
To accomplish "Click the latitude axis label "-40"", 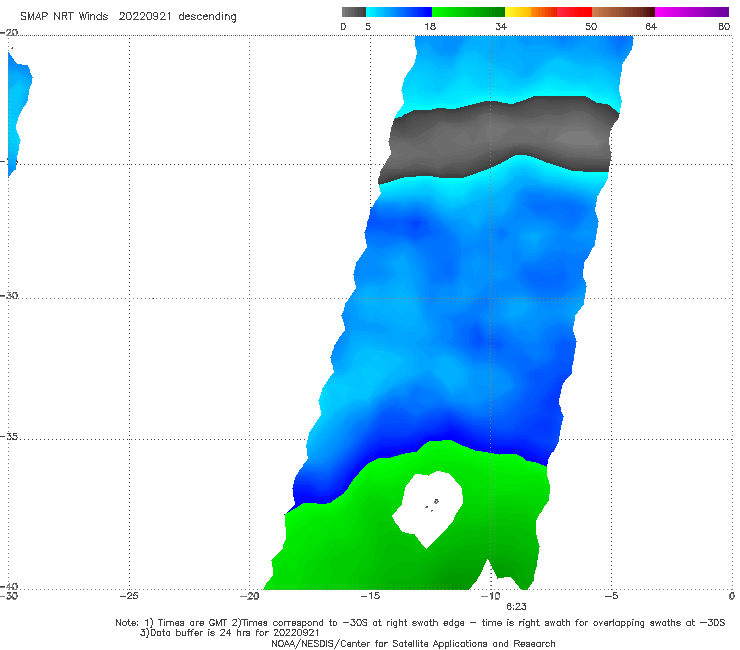I will click(9, 586).
